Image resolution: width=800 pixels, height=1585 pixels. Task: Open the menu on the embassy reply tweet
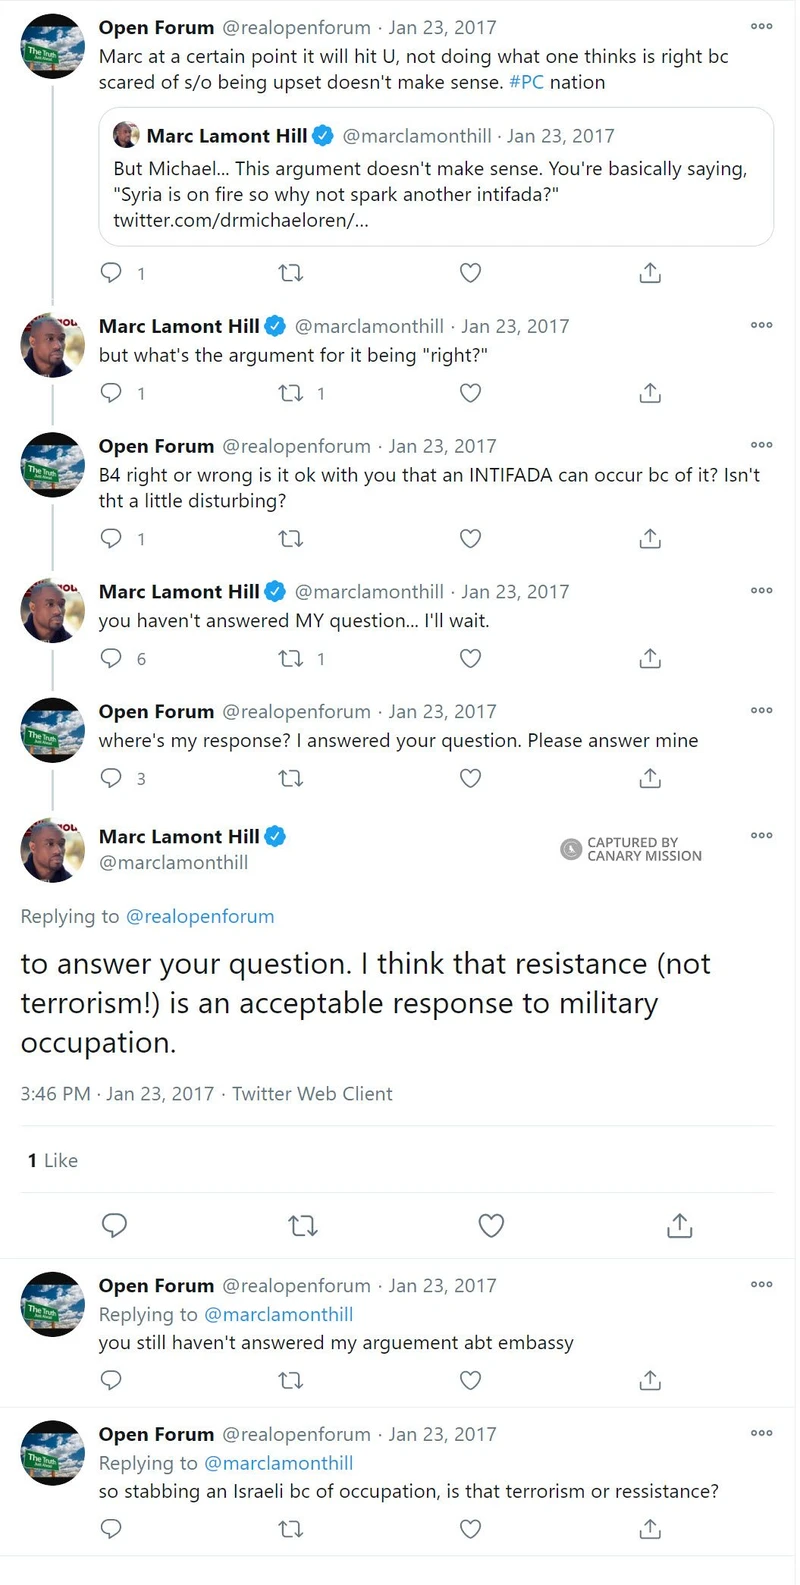[761, 1284]
